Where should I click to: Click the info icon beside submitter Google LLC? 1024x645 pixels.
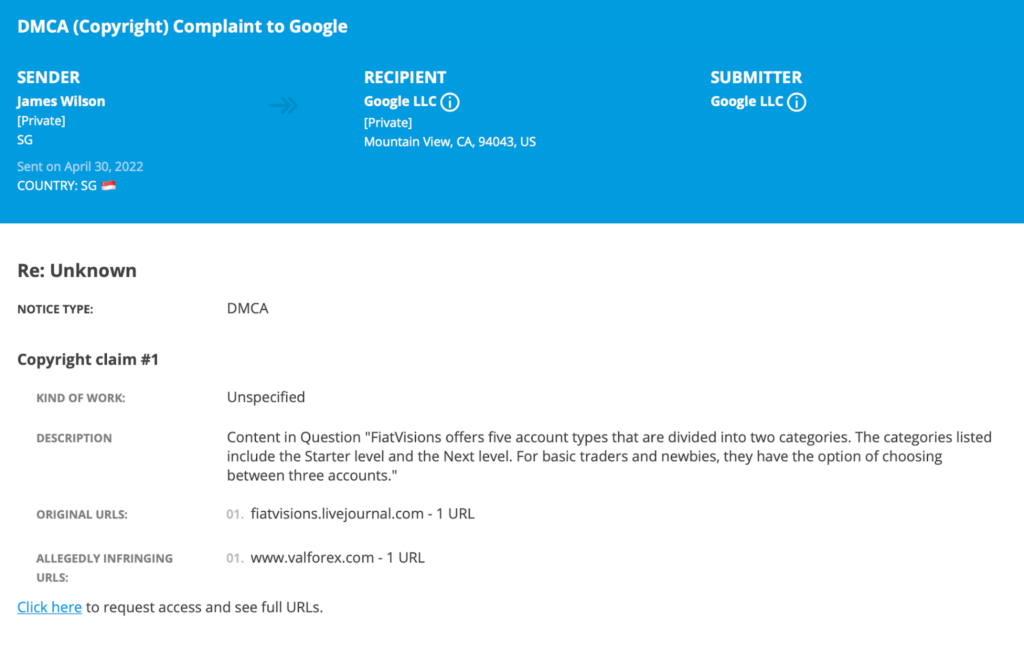(796, 102)
